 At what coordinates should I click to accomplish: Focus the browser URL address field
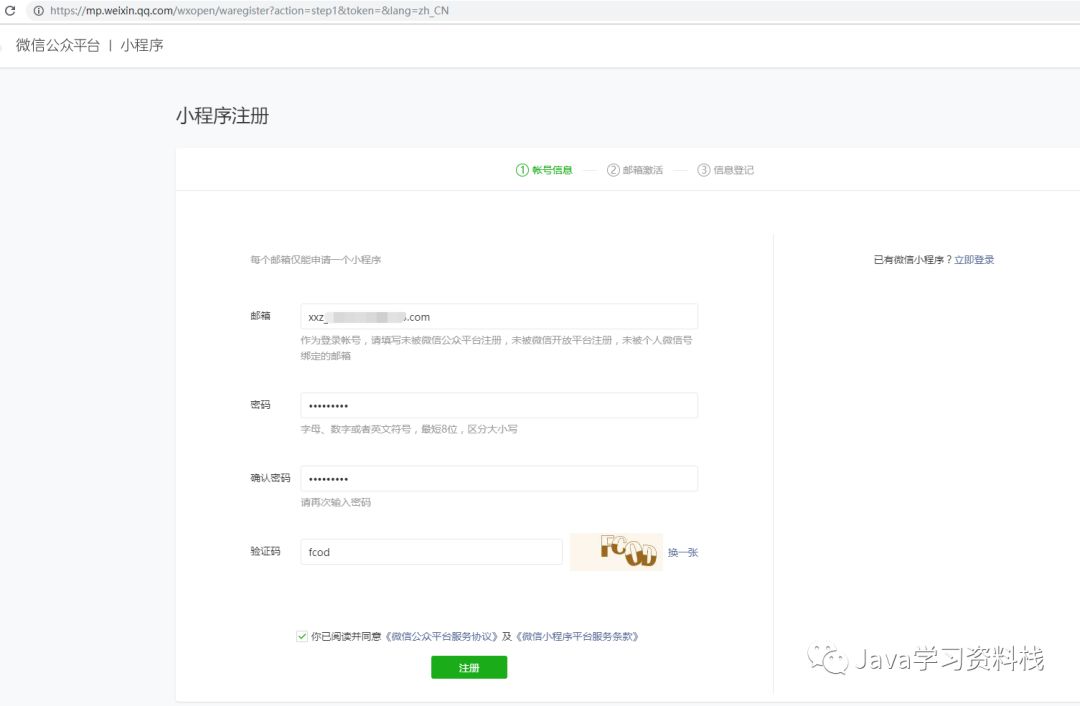(551, 10)
